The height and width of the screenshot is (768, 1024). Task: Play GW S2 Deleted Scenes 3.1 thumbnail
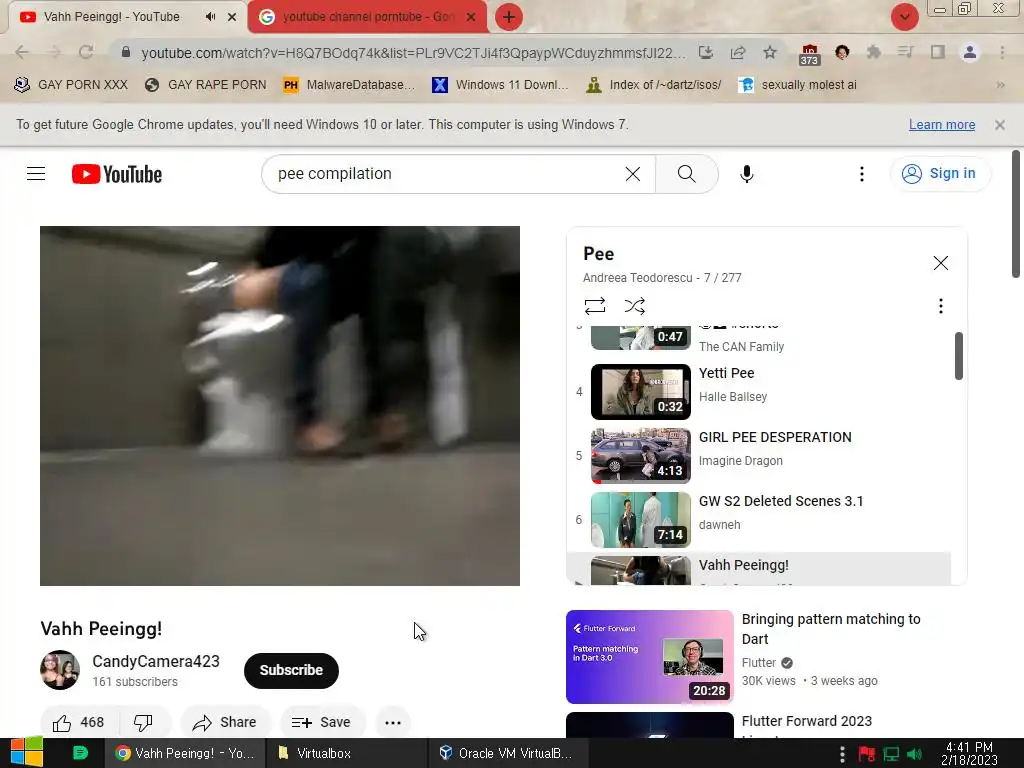(x=641, y=519)
